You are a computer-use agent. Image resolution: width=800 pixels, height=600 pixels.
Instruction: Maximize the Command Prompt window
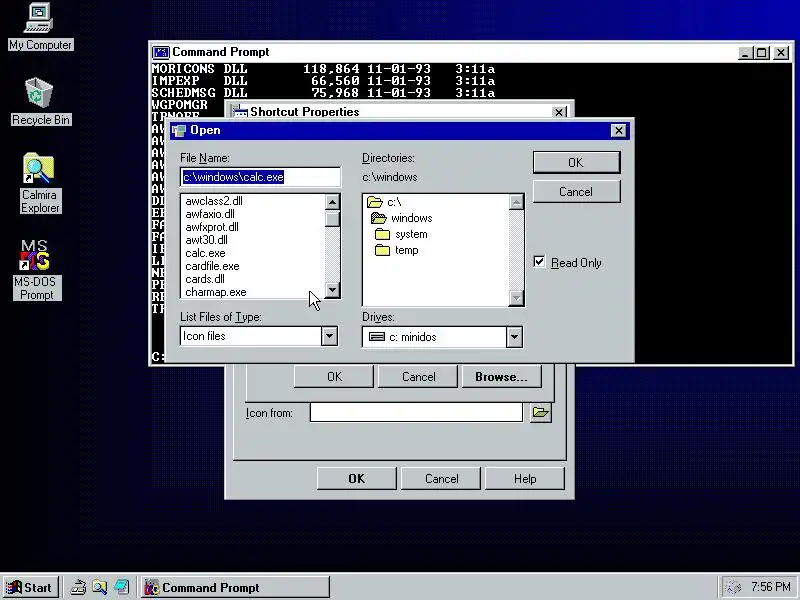762,53
